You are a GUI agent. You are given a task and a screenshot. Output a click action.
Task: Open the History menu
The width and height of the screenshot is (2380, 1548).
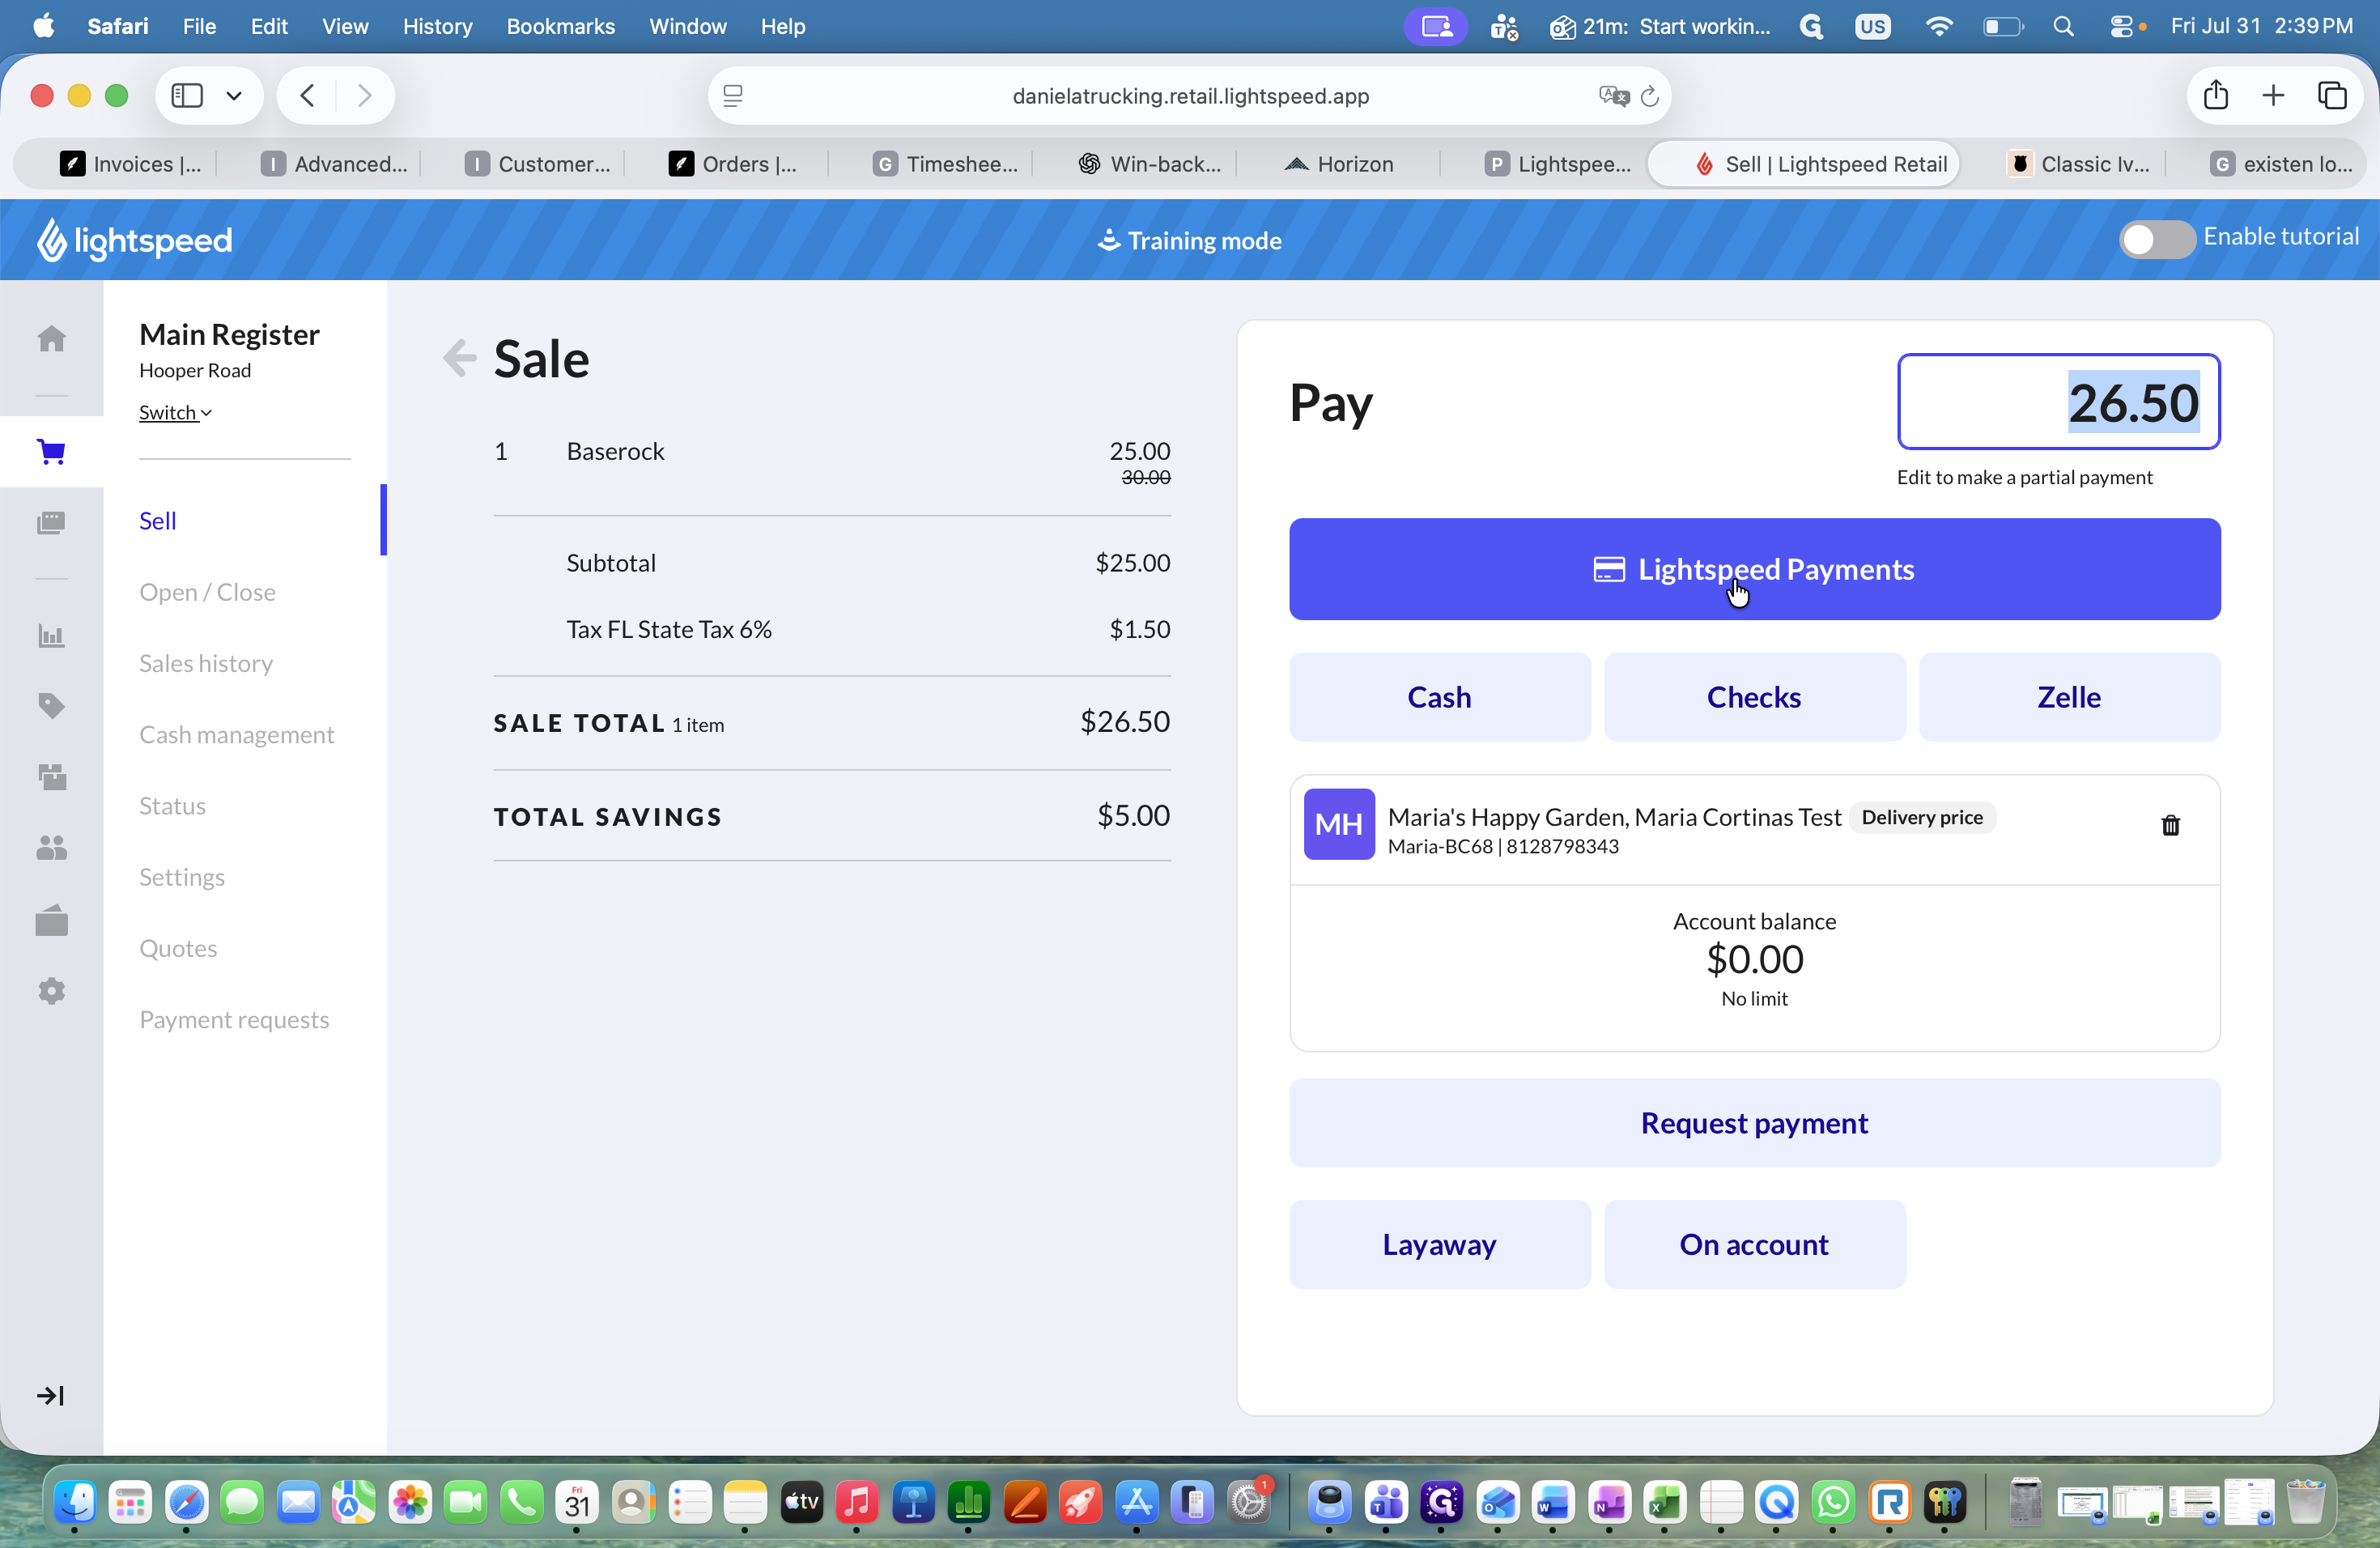click(437, 27)
